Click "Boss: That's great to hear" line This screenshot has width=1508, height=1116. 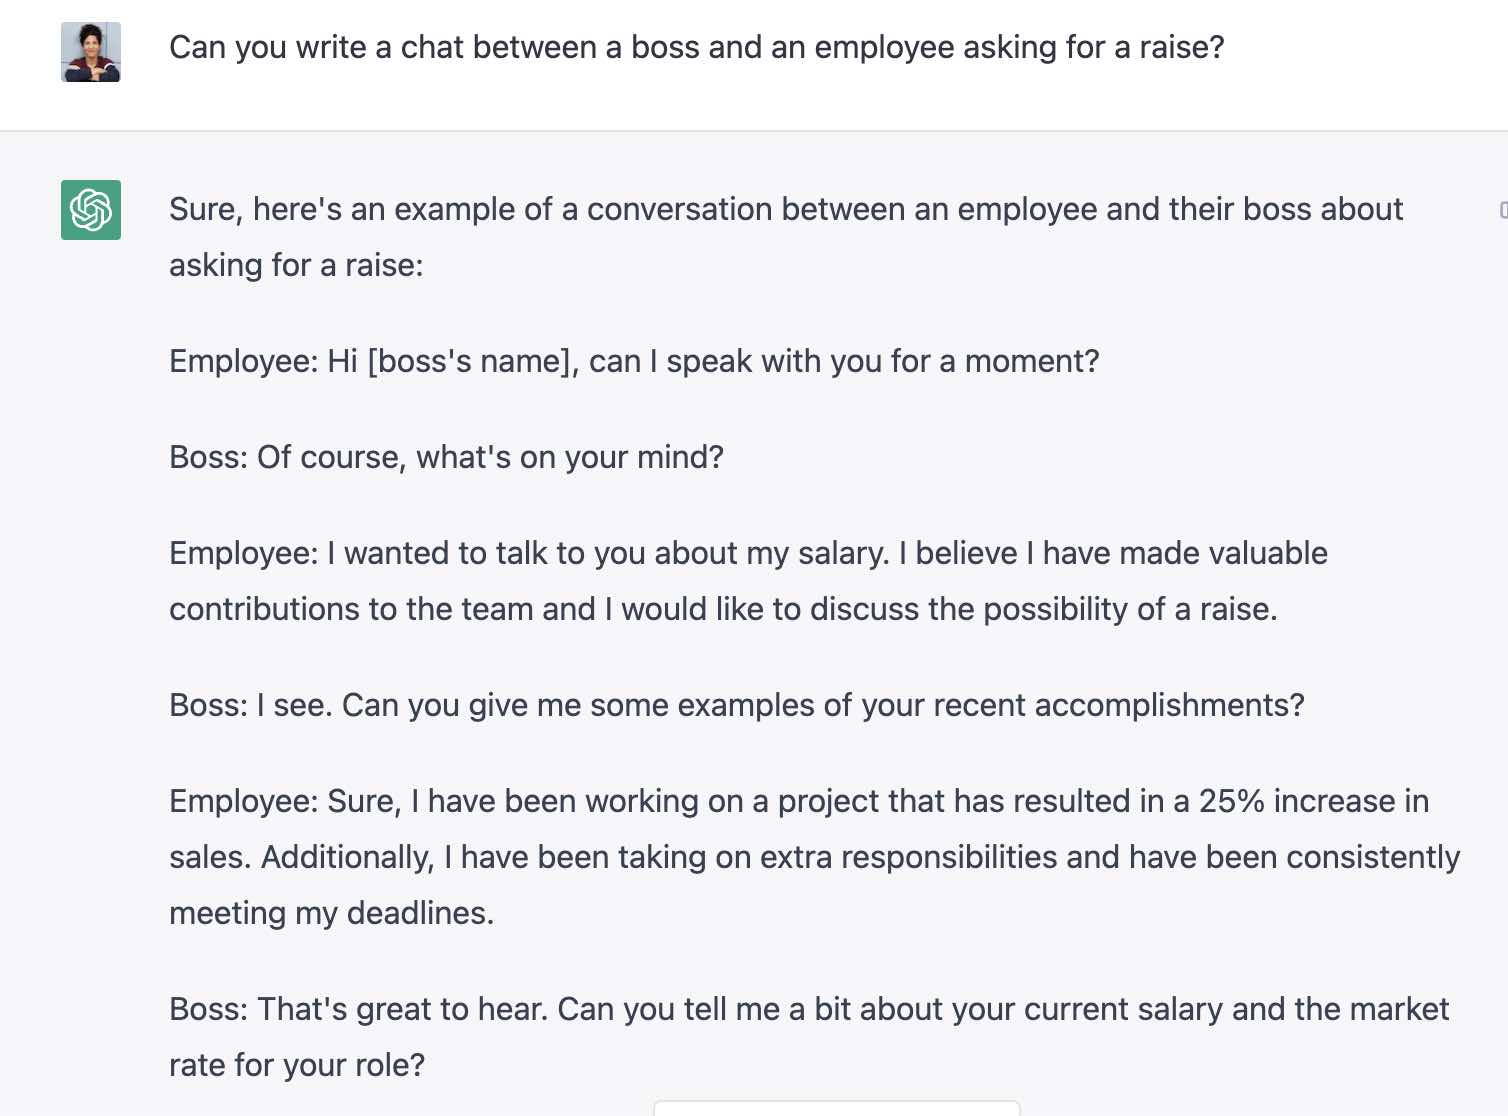click(x=808, y=1010)
